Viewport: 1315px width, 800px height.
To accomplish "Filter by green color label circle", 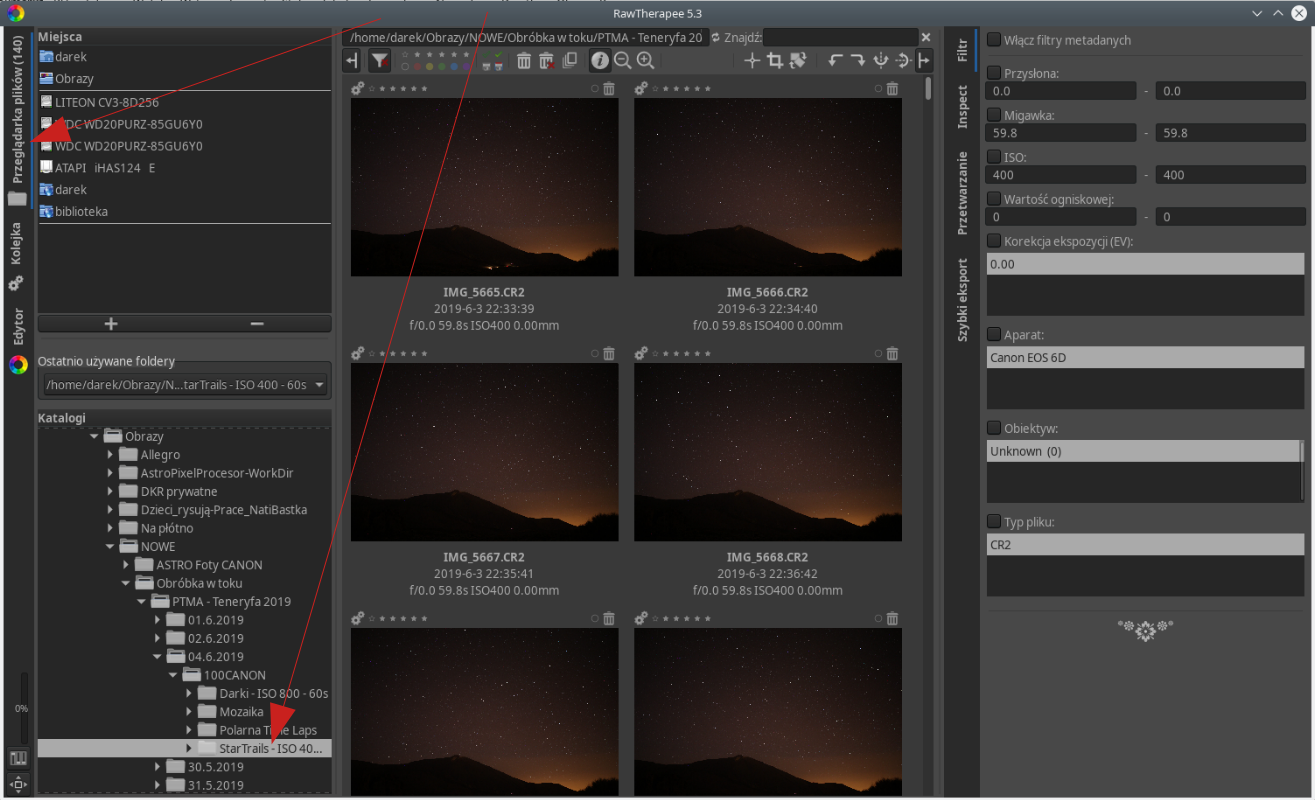I will 441,66.
